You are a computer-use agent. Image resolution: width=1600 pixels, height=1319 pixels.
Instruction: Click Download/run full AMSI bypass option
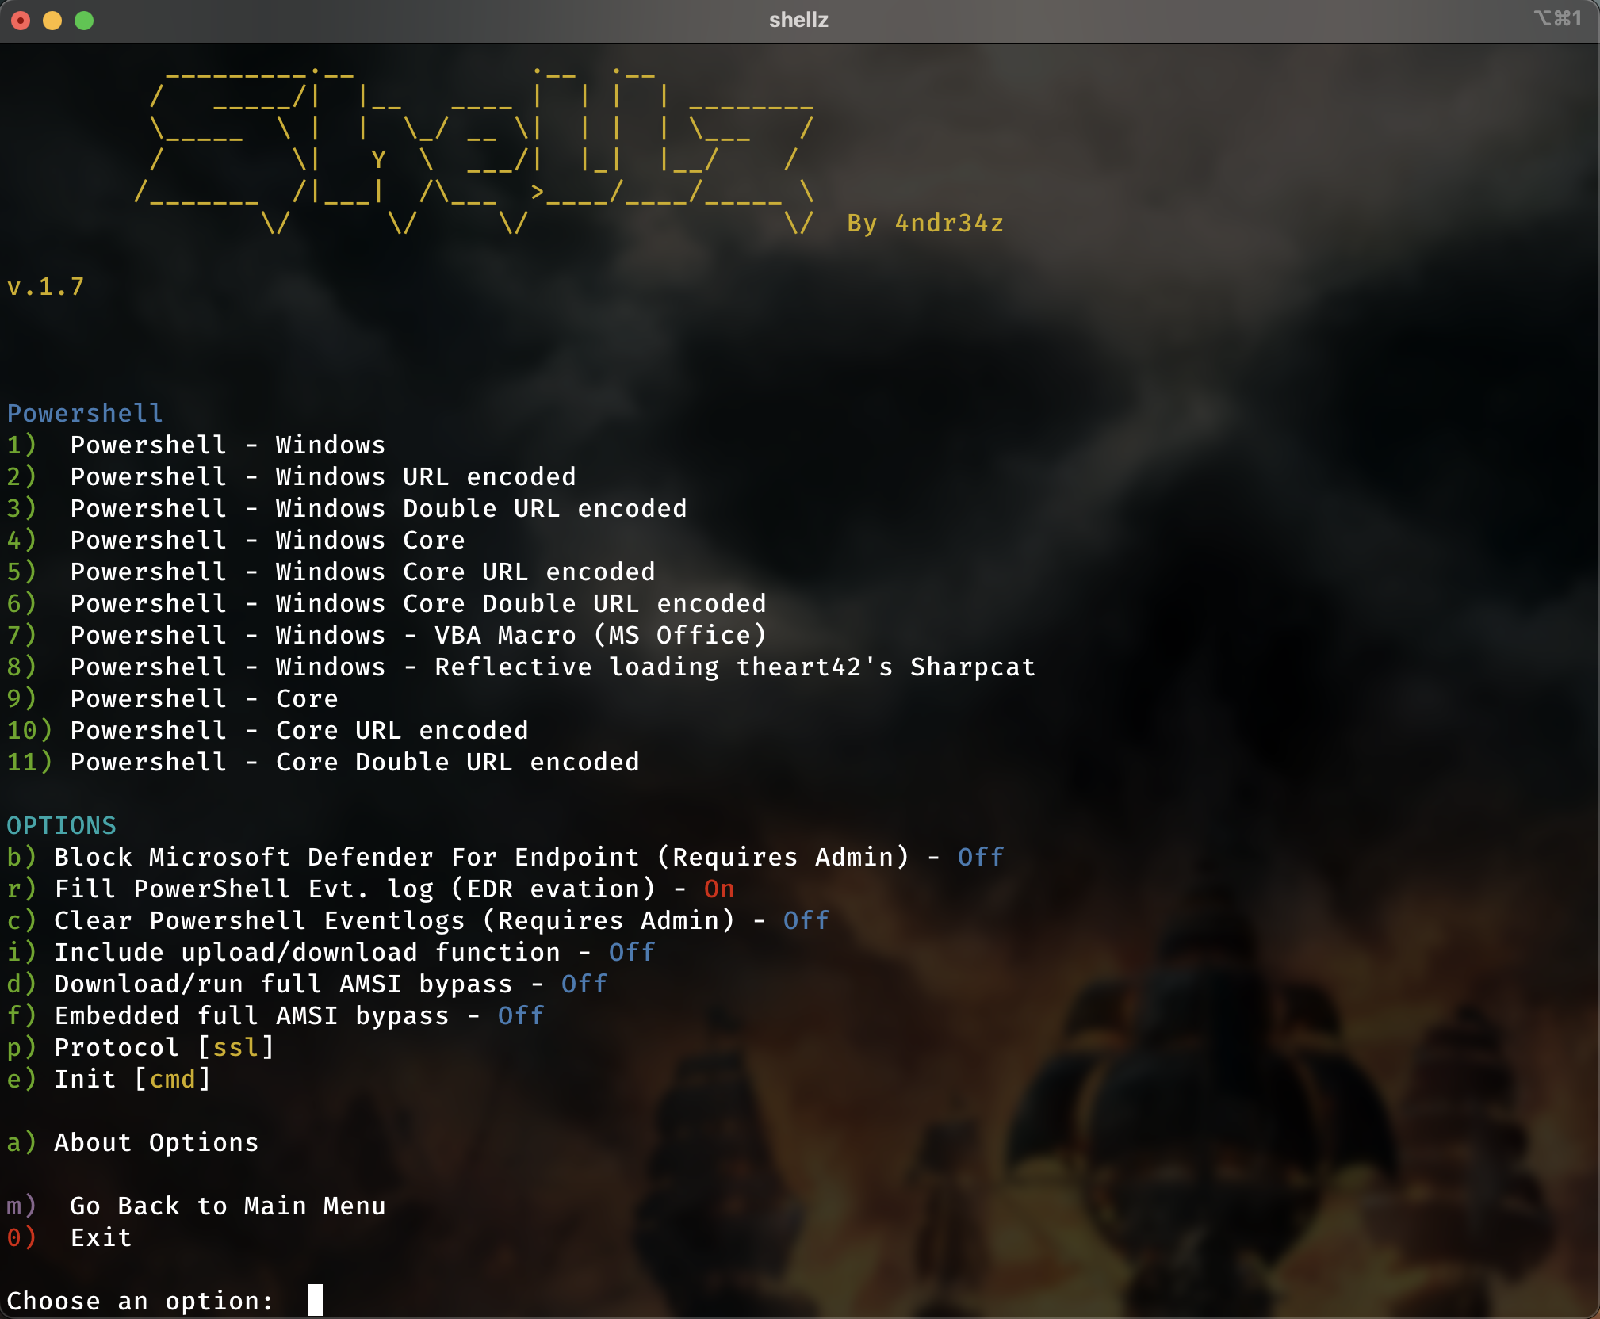tap(307, 984)
